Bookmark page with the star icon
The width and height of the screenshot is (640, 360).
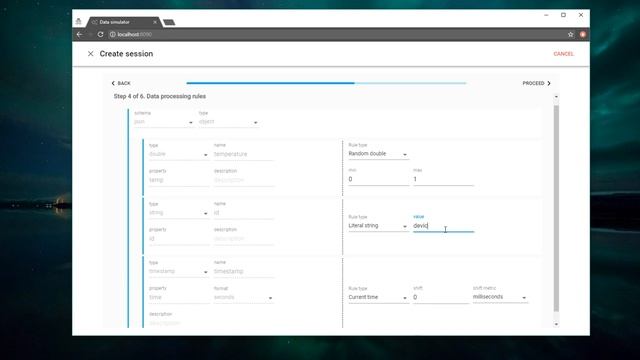[571, 34]
